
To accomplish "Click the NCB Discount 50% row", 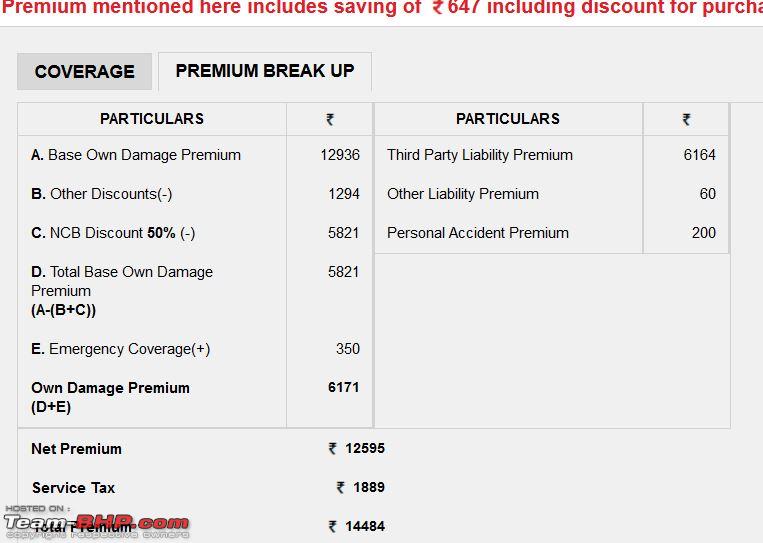I will 195,233.
